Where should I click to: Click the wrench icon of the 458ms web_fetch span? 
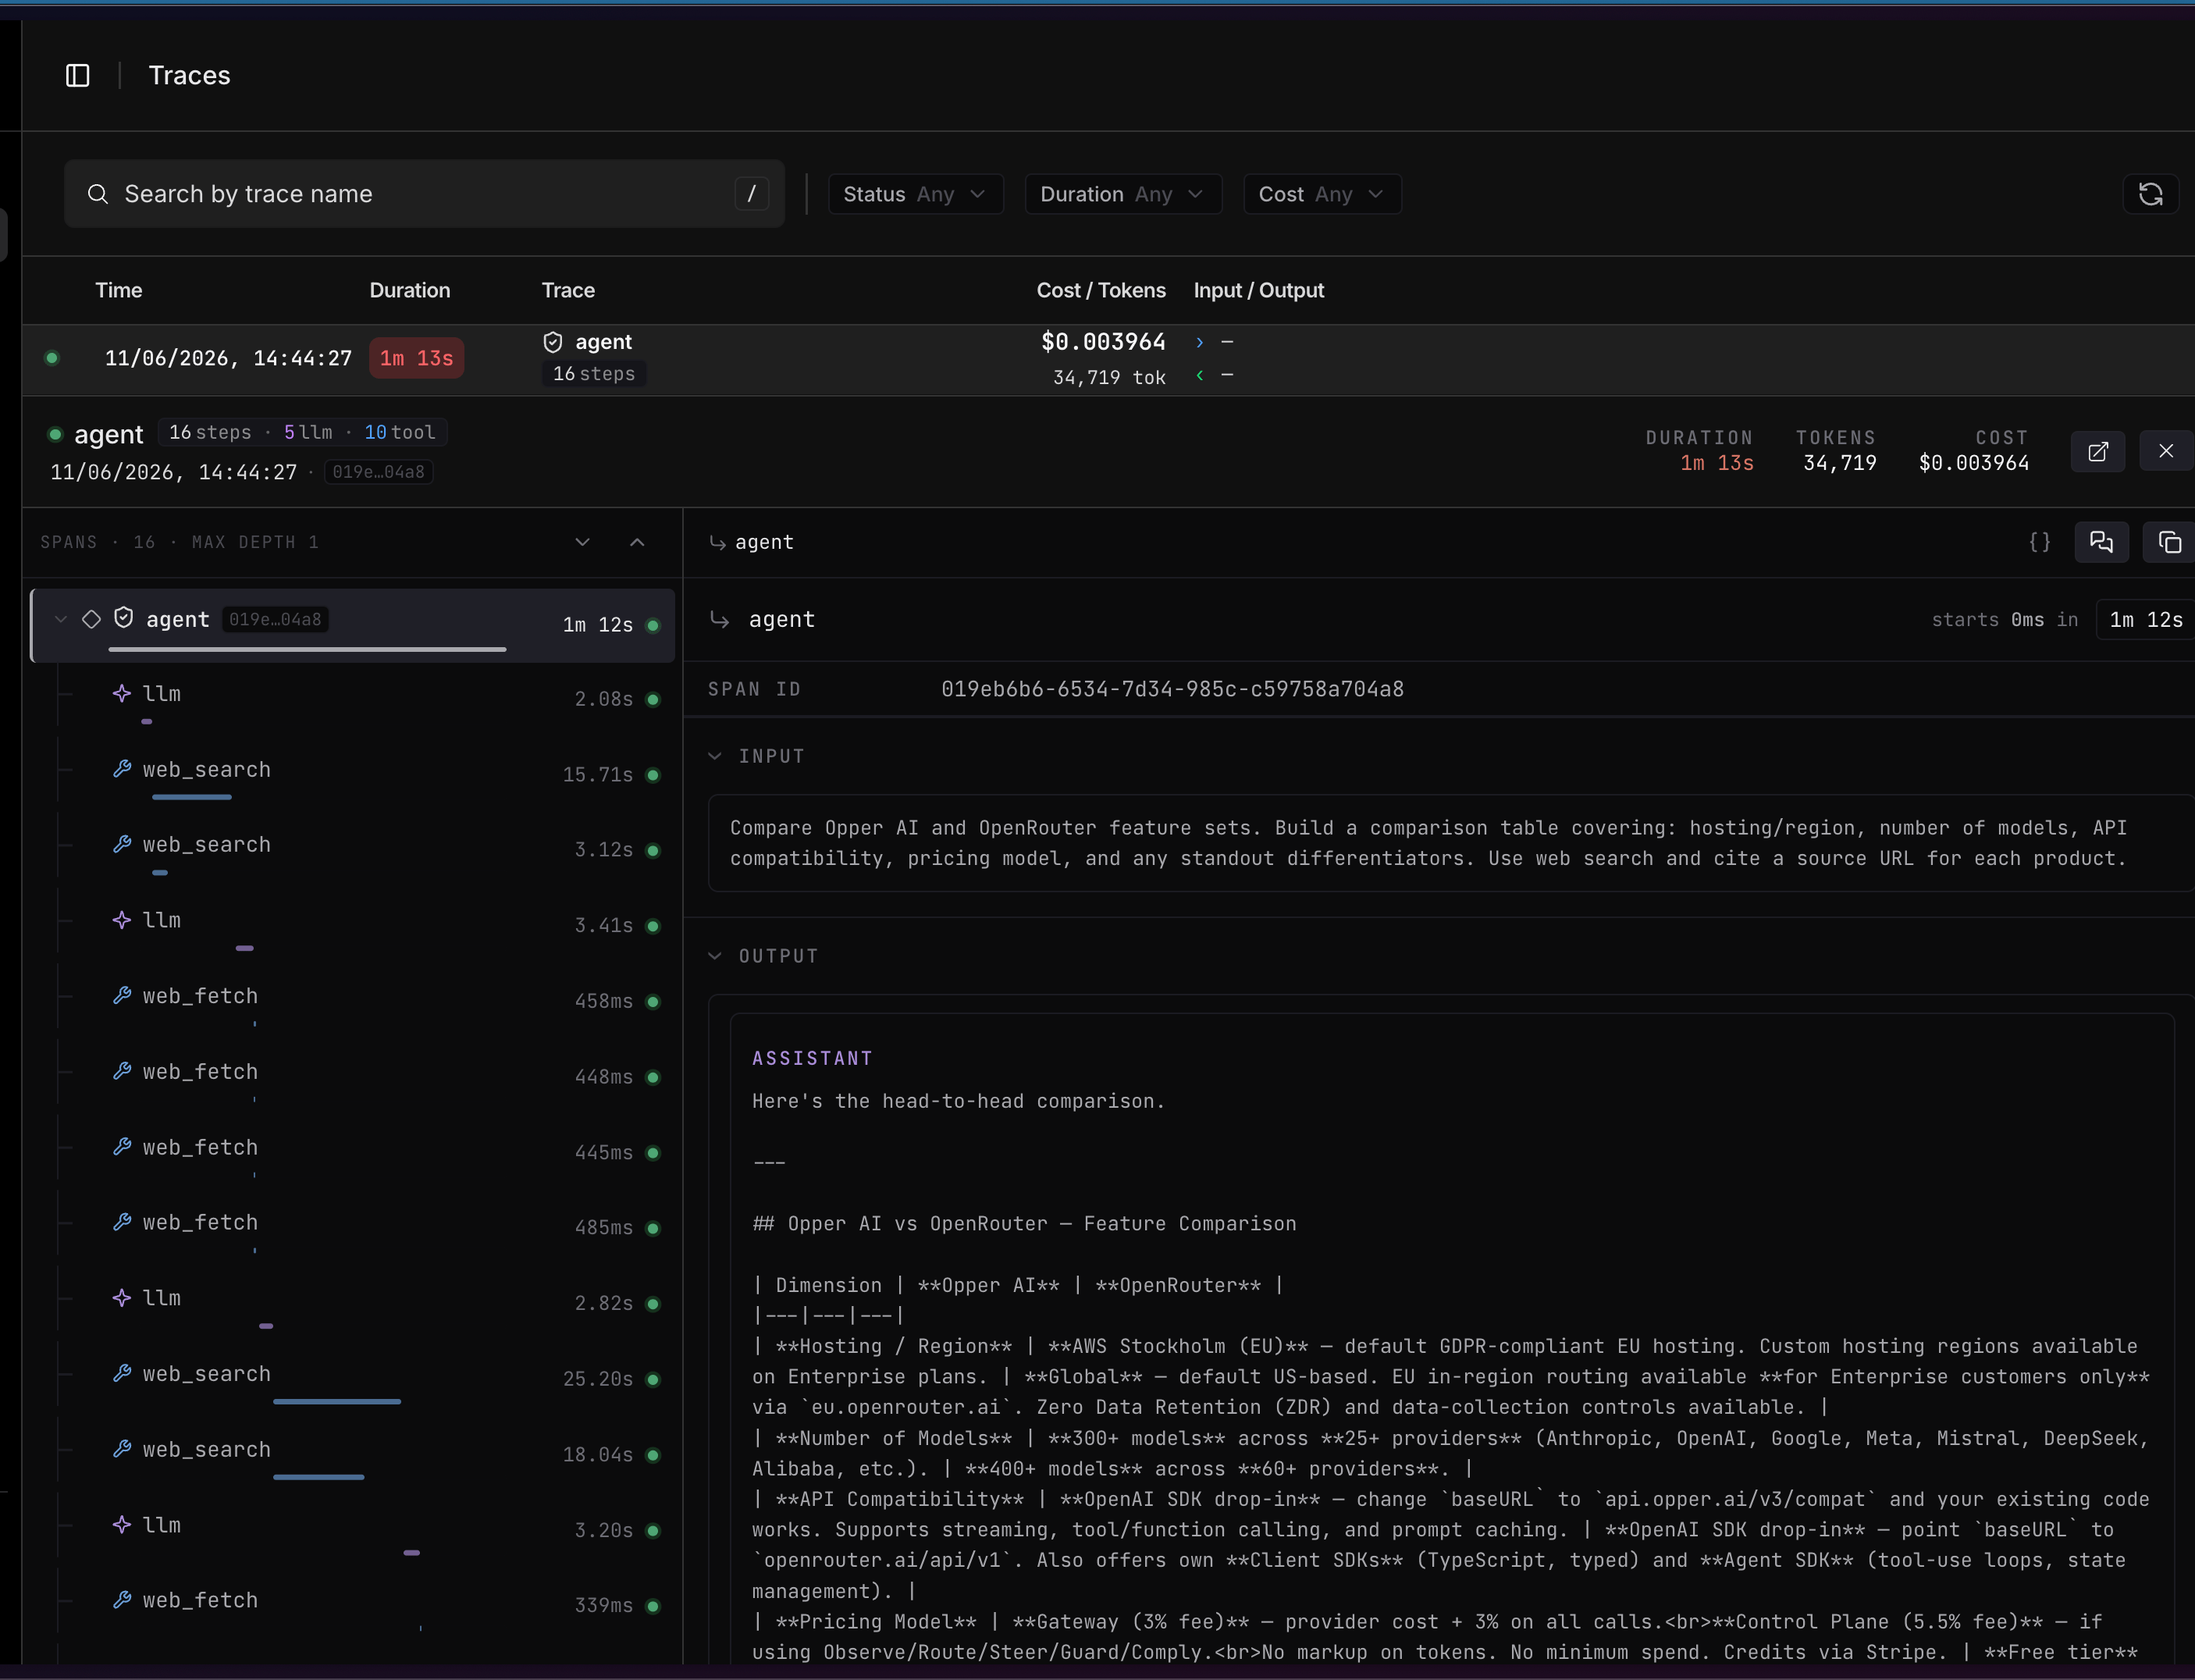(122, 995)
